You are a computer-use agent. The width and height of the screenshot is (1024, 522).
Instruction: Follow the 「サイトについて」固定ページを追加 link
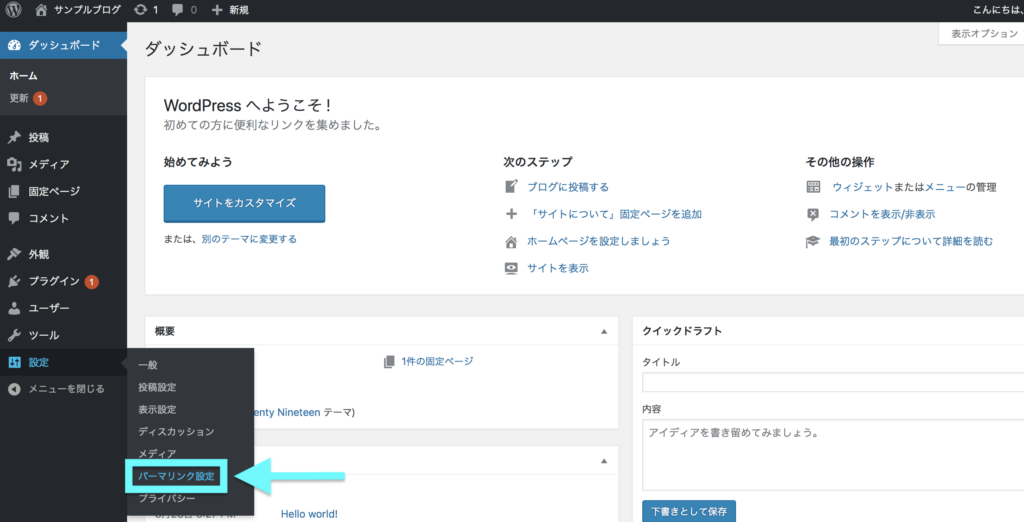[615, 214]
